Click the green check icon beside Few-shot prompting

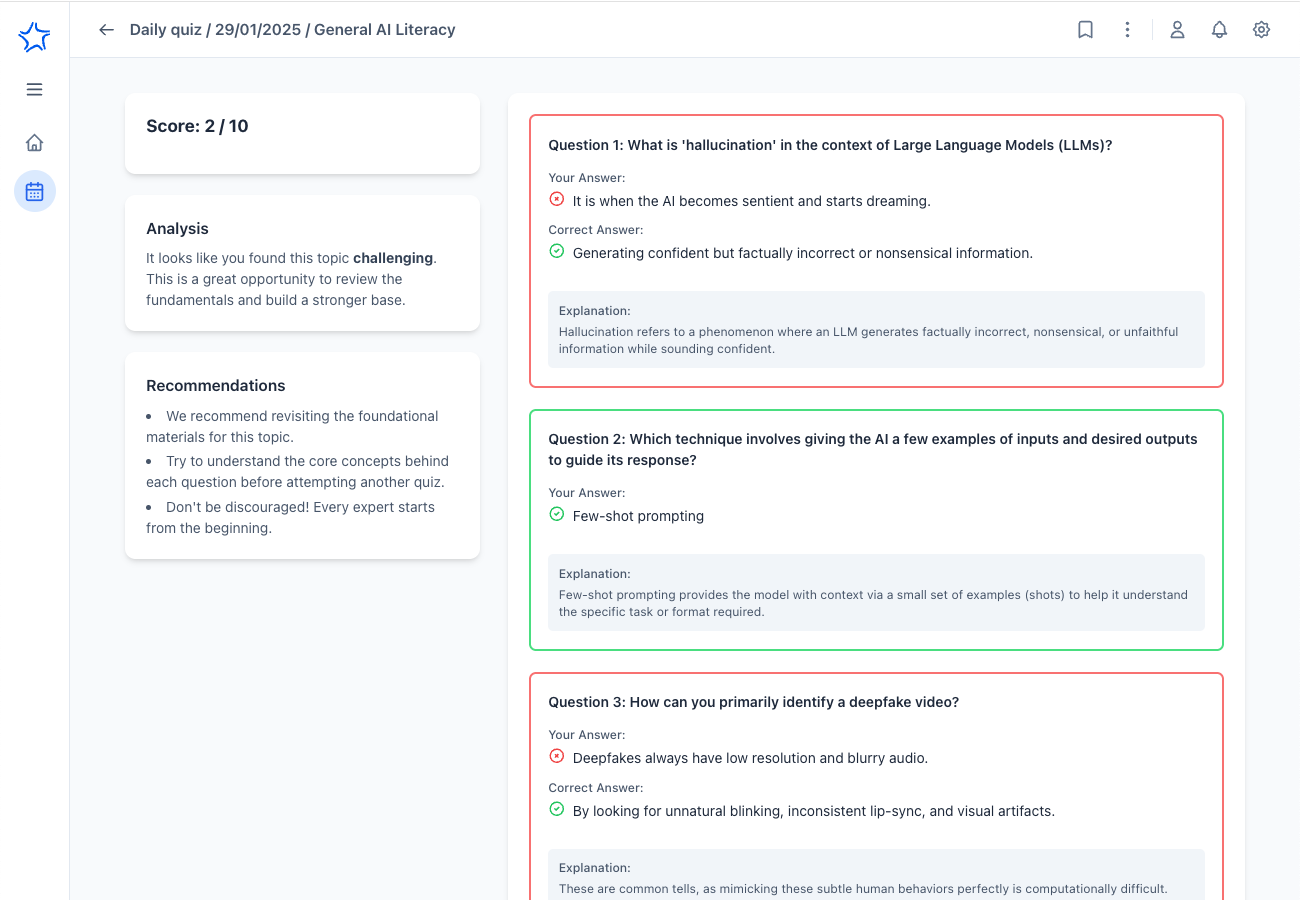pos(557,514)
